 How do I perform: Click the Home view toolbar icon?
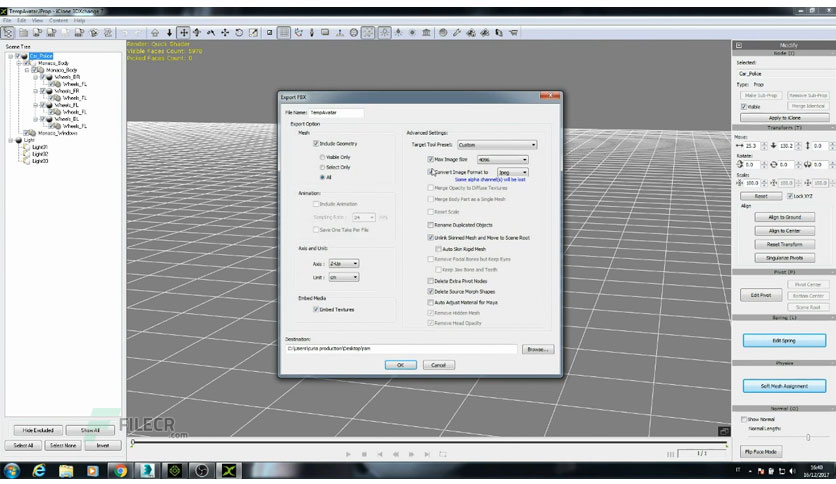(x=155, y=33)
